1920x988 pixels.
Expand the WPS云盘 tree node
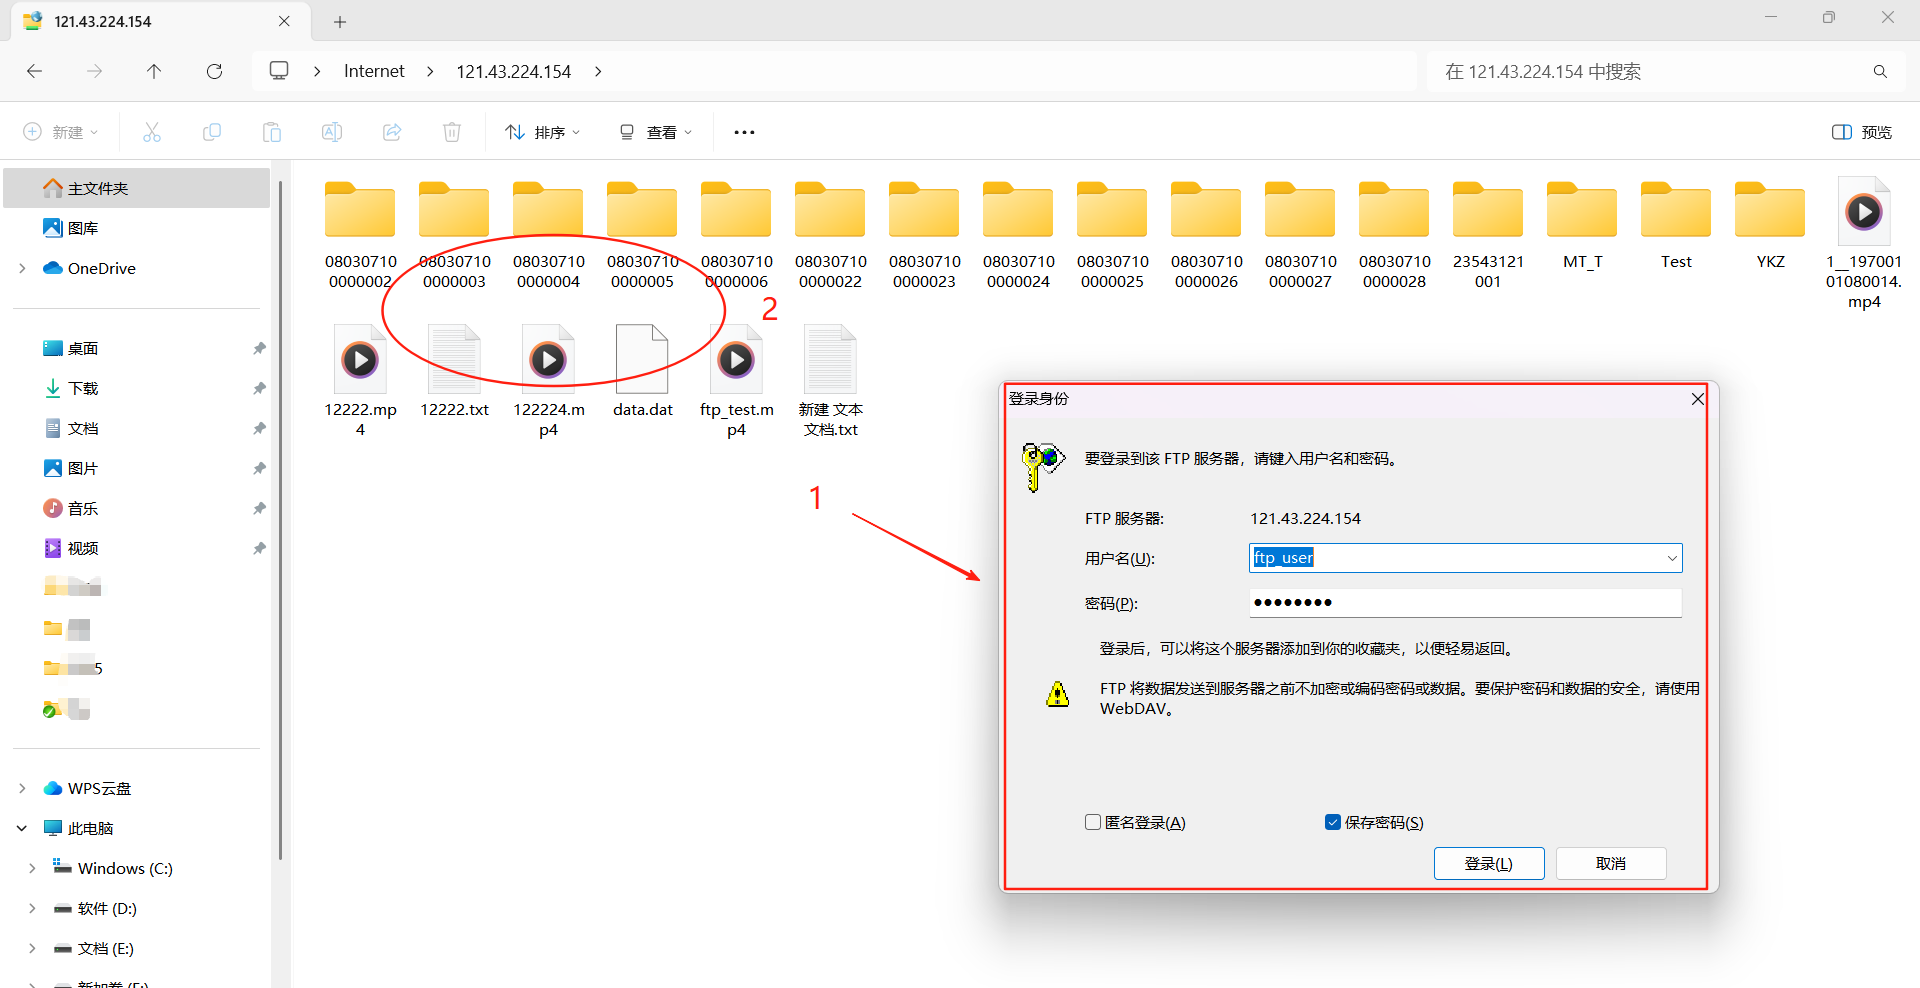22,788
